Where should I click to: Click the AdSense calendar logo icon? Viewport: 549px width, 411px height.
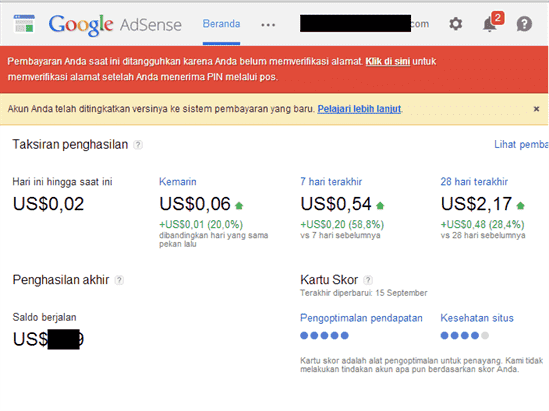[24, 23]
